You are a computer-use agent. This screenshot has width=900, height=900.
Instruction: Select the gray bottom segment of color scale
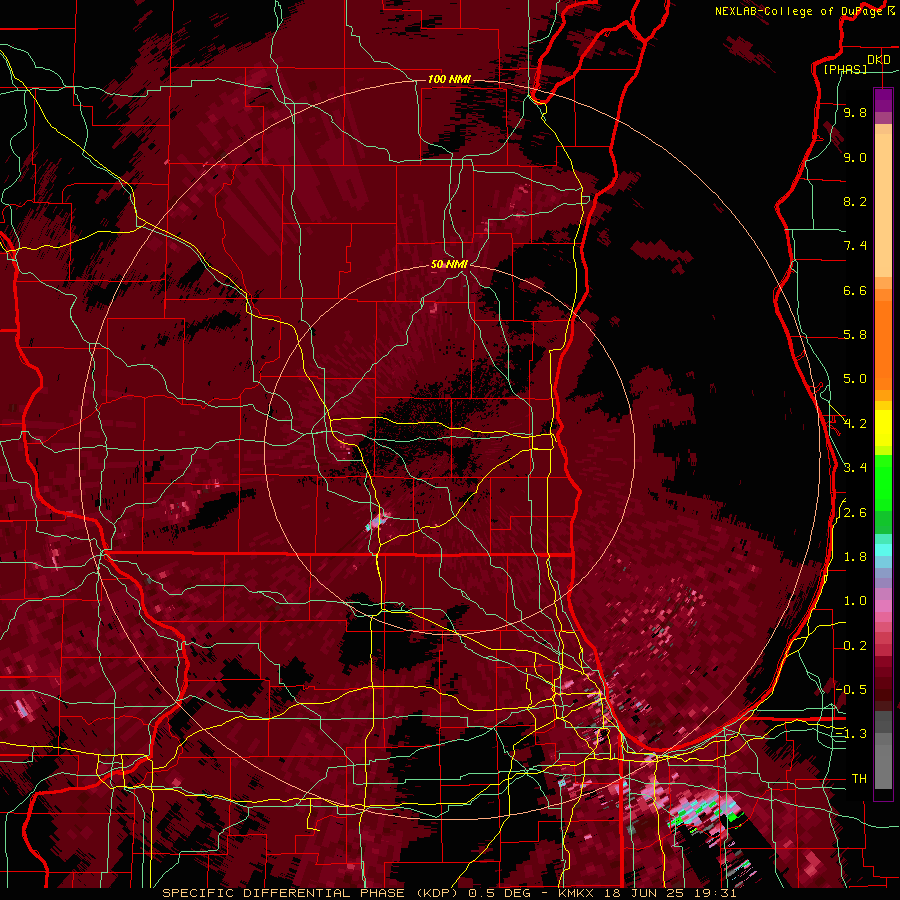[883, 757]
